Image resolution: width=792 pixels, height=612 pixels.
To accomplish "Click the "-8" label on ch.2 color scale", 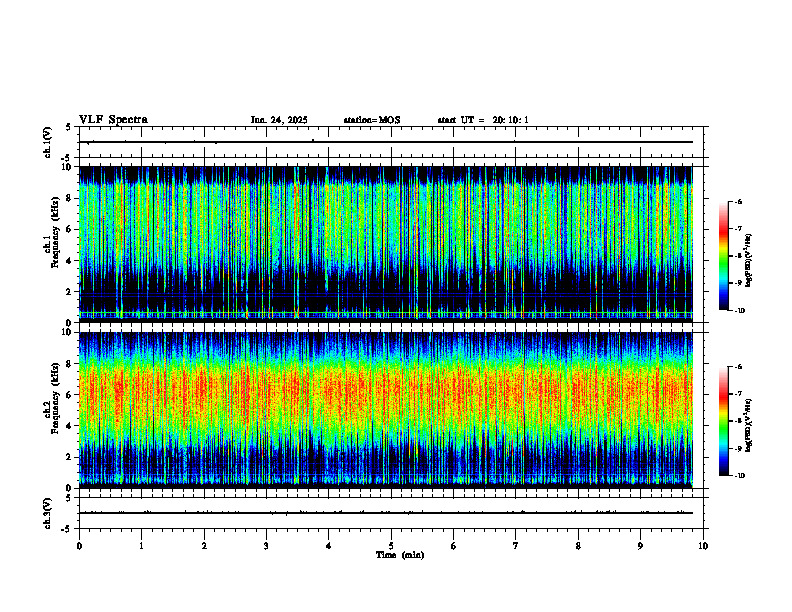I will (x=738, y=421).
